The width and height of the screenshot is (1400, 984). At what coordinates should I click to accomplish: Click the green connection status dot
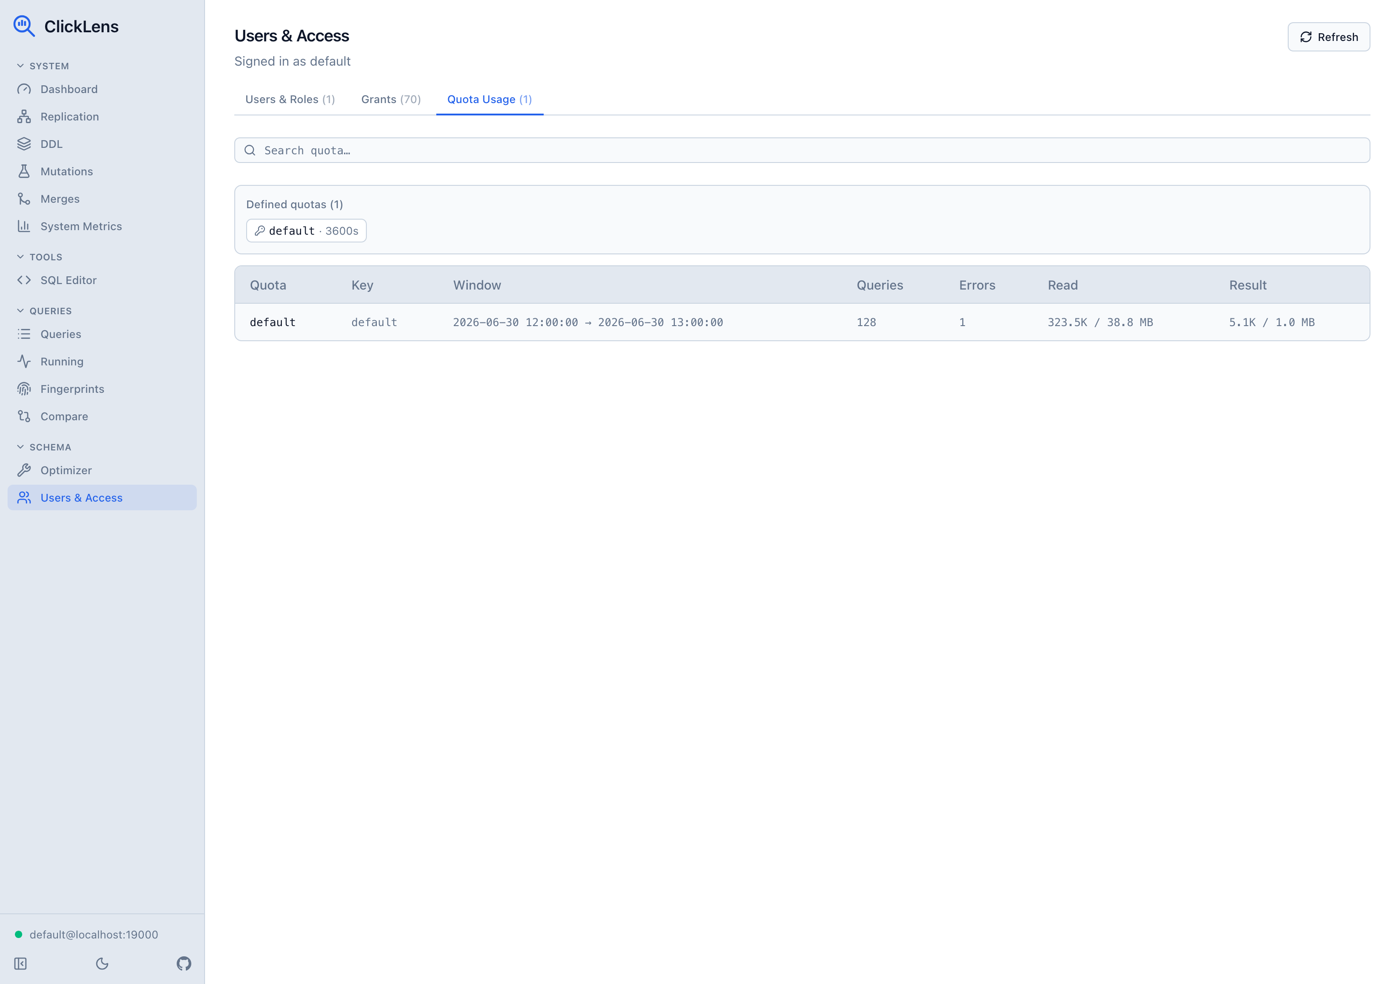click(x=18, y=935)
